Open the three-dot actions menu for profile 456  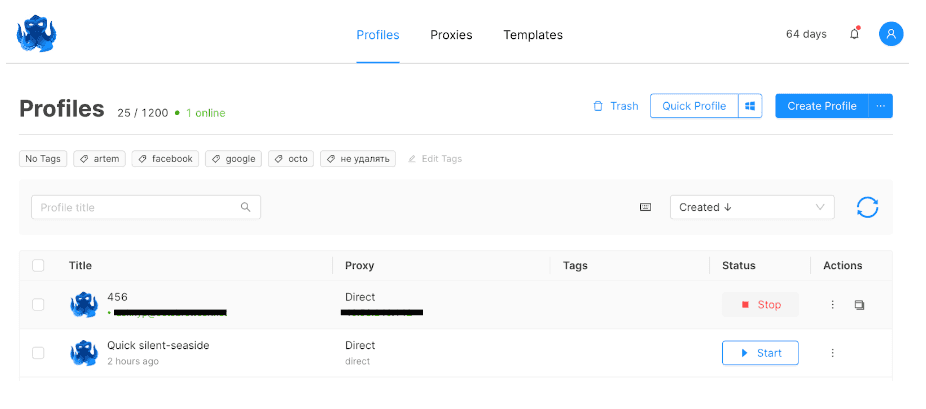point(832,305)
